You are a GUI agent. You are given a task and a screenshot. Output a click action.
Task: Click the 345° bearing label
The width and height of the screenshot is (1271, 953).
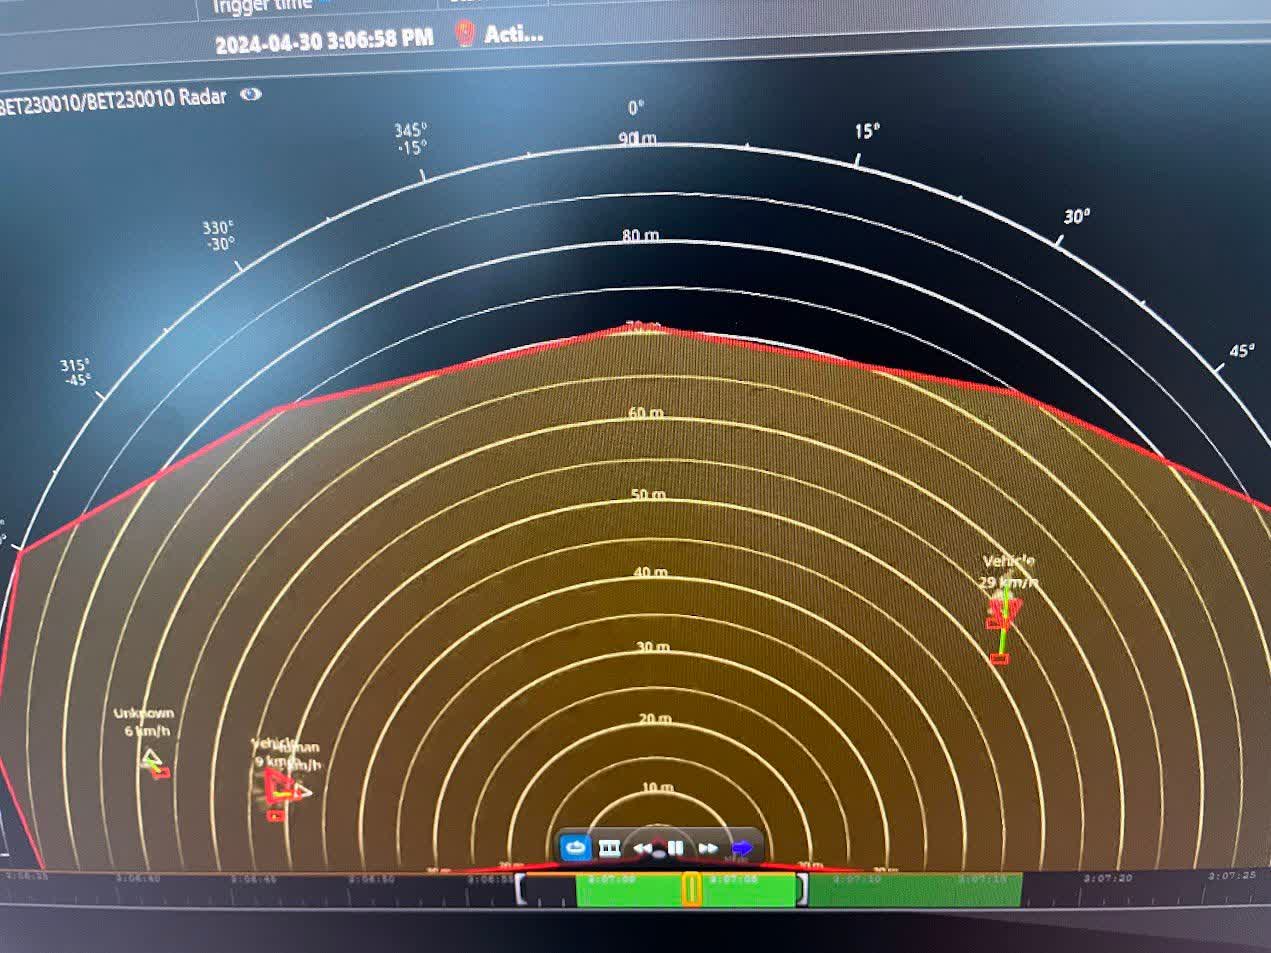410,130
